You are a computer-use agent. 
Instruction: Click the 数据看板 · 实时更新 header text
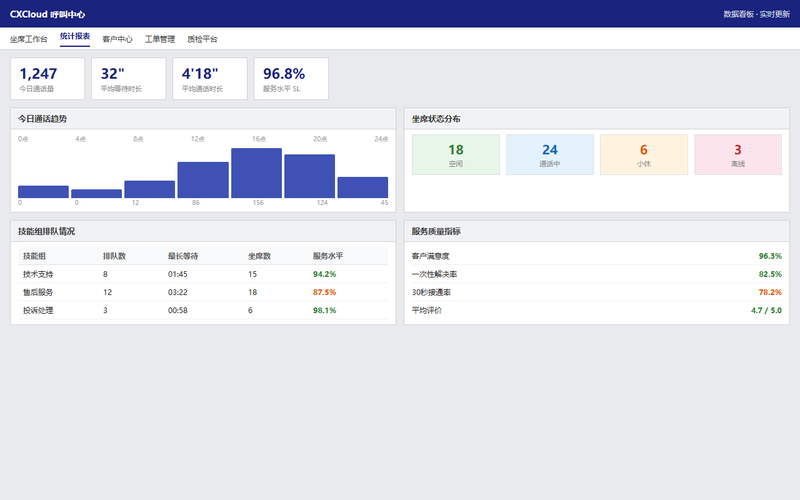(x=757, y=14)
